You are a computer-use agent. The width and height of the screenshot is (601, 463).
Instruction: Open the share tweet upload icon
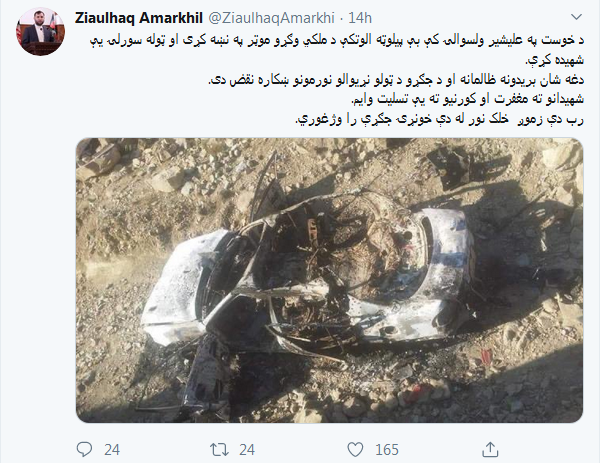pos(490,449)
